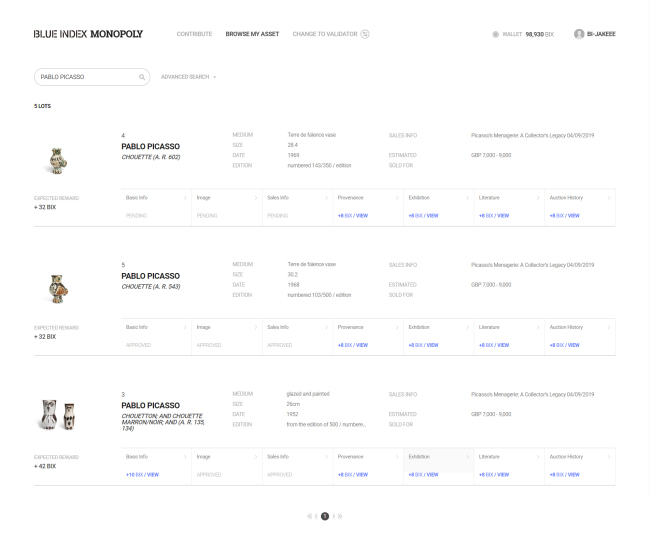Viewport: 650px width, 547px height.
Task: Expand Sales Info chevron for lot 4
Action: click(326, 198)
